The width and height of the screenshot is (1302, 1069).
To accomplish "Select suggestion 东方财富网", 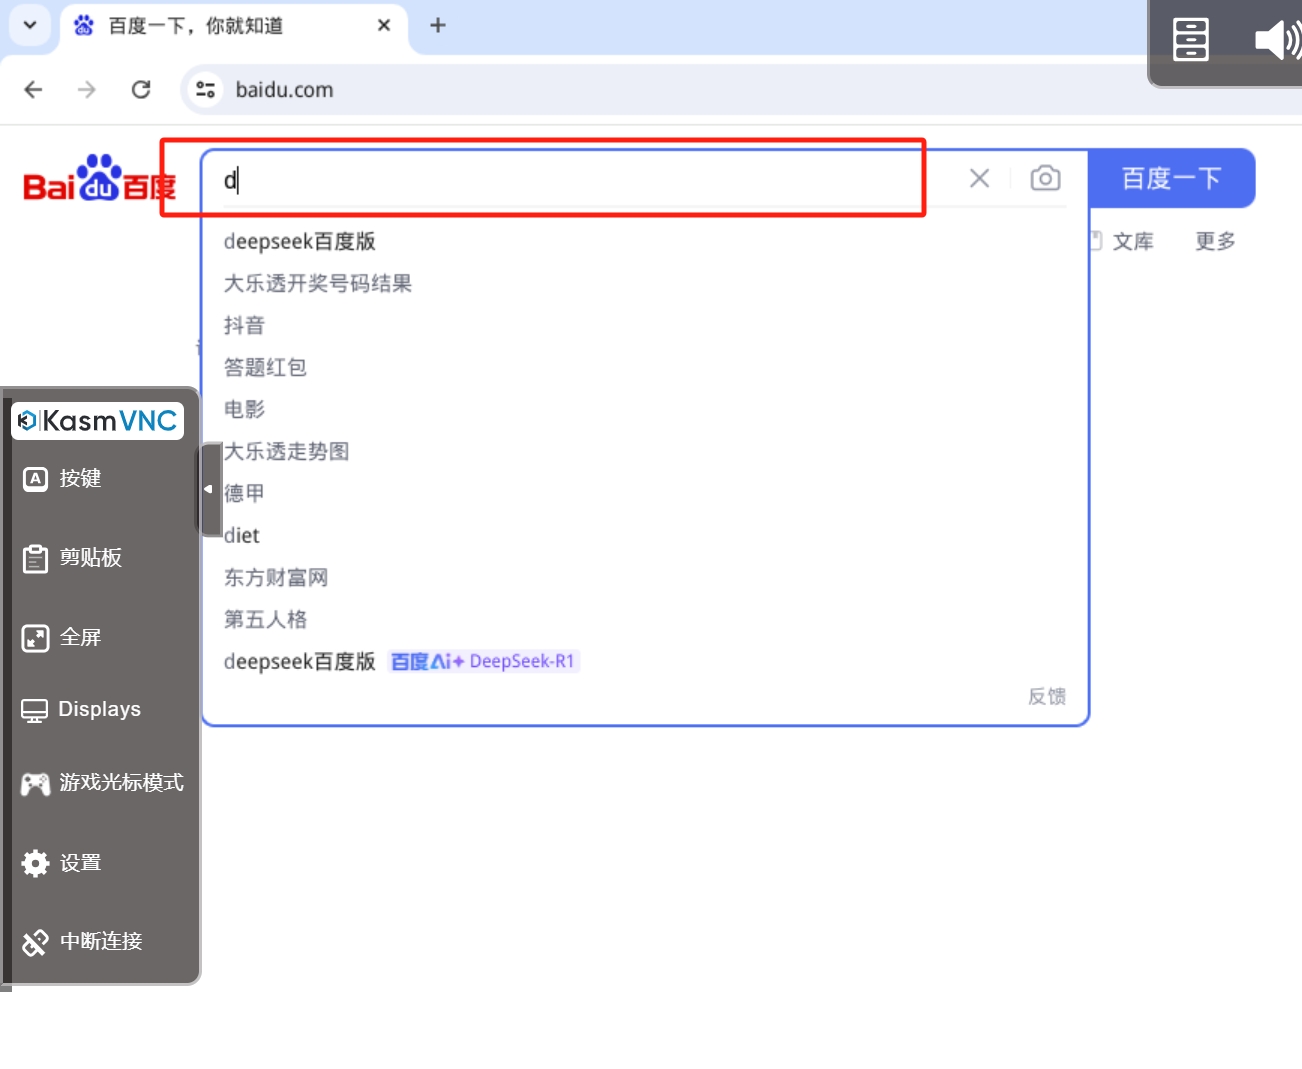I will (276, 577).
